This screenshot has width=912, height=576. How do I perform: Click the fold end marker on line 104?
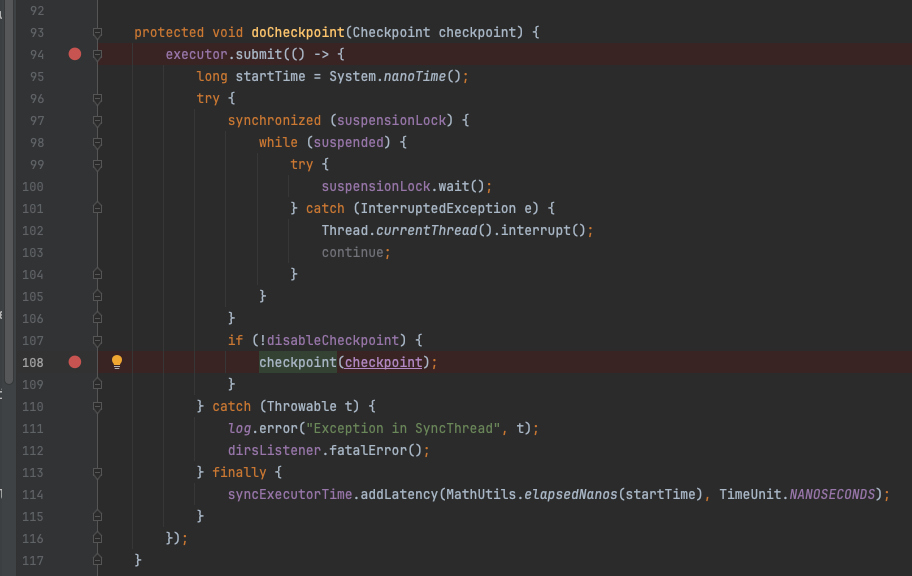click(x=98, y=274)
